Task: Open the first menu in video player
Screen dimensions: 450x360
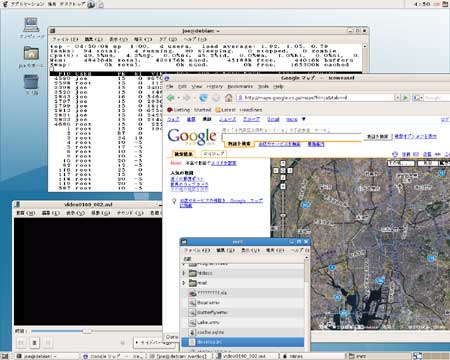Action: (x=25, y=213)
